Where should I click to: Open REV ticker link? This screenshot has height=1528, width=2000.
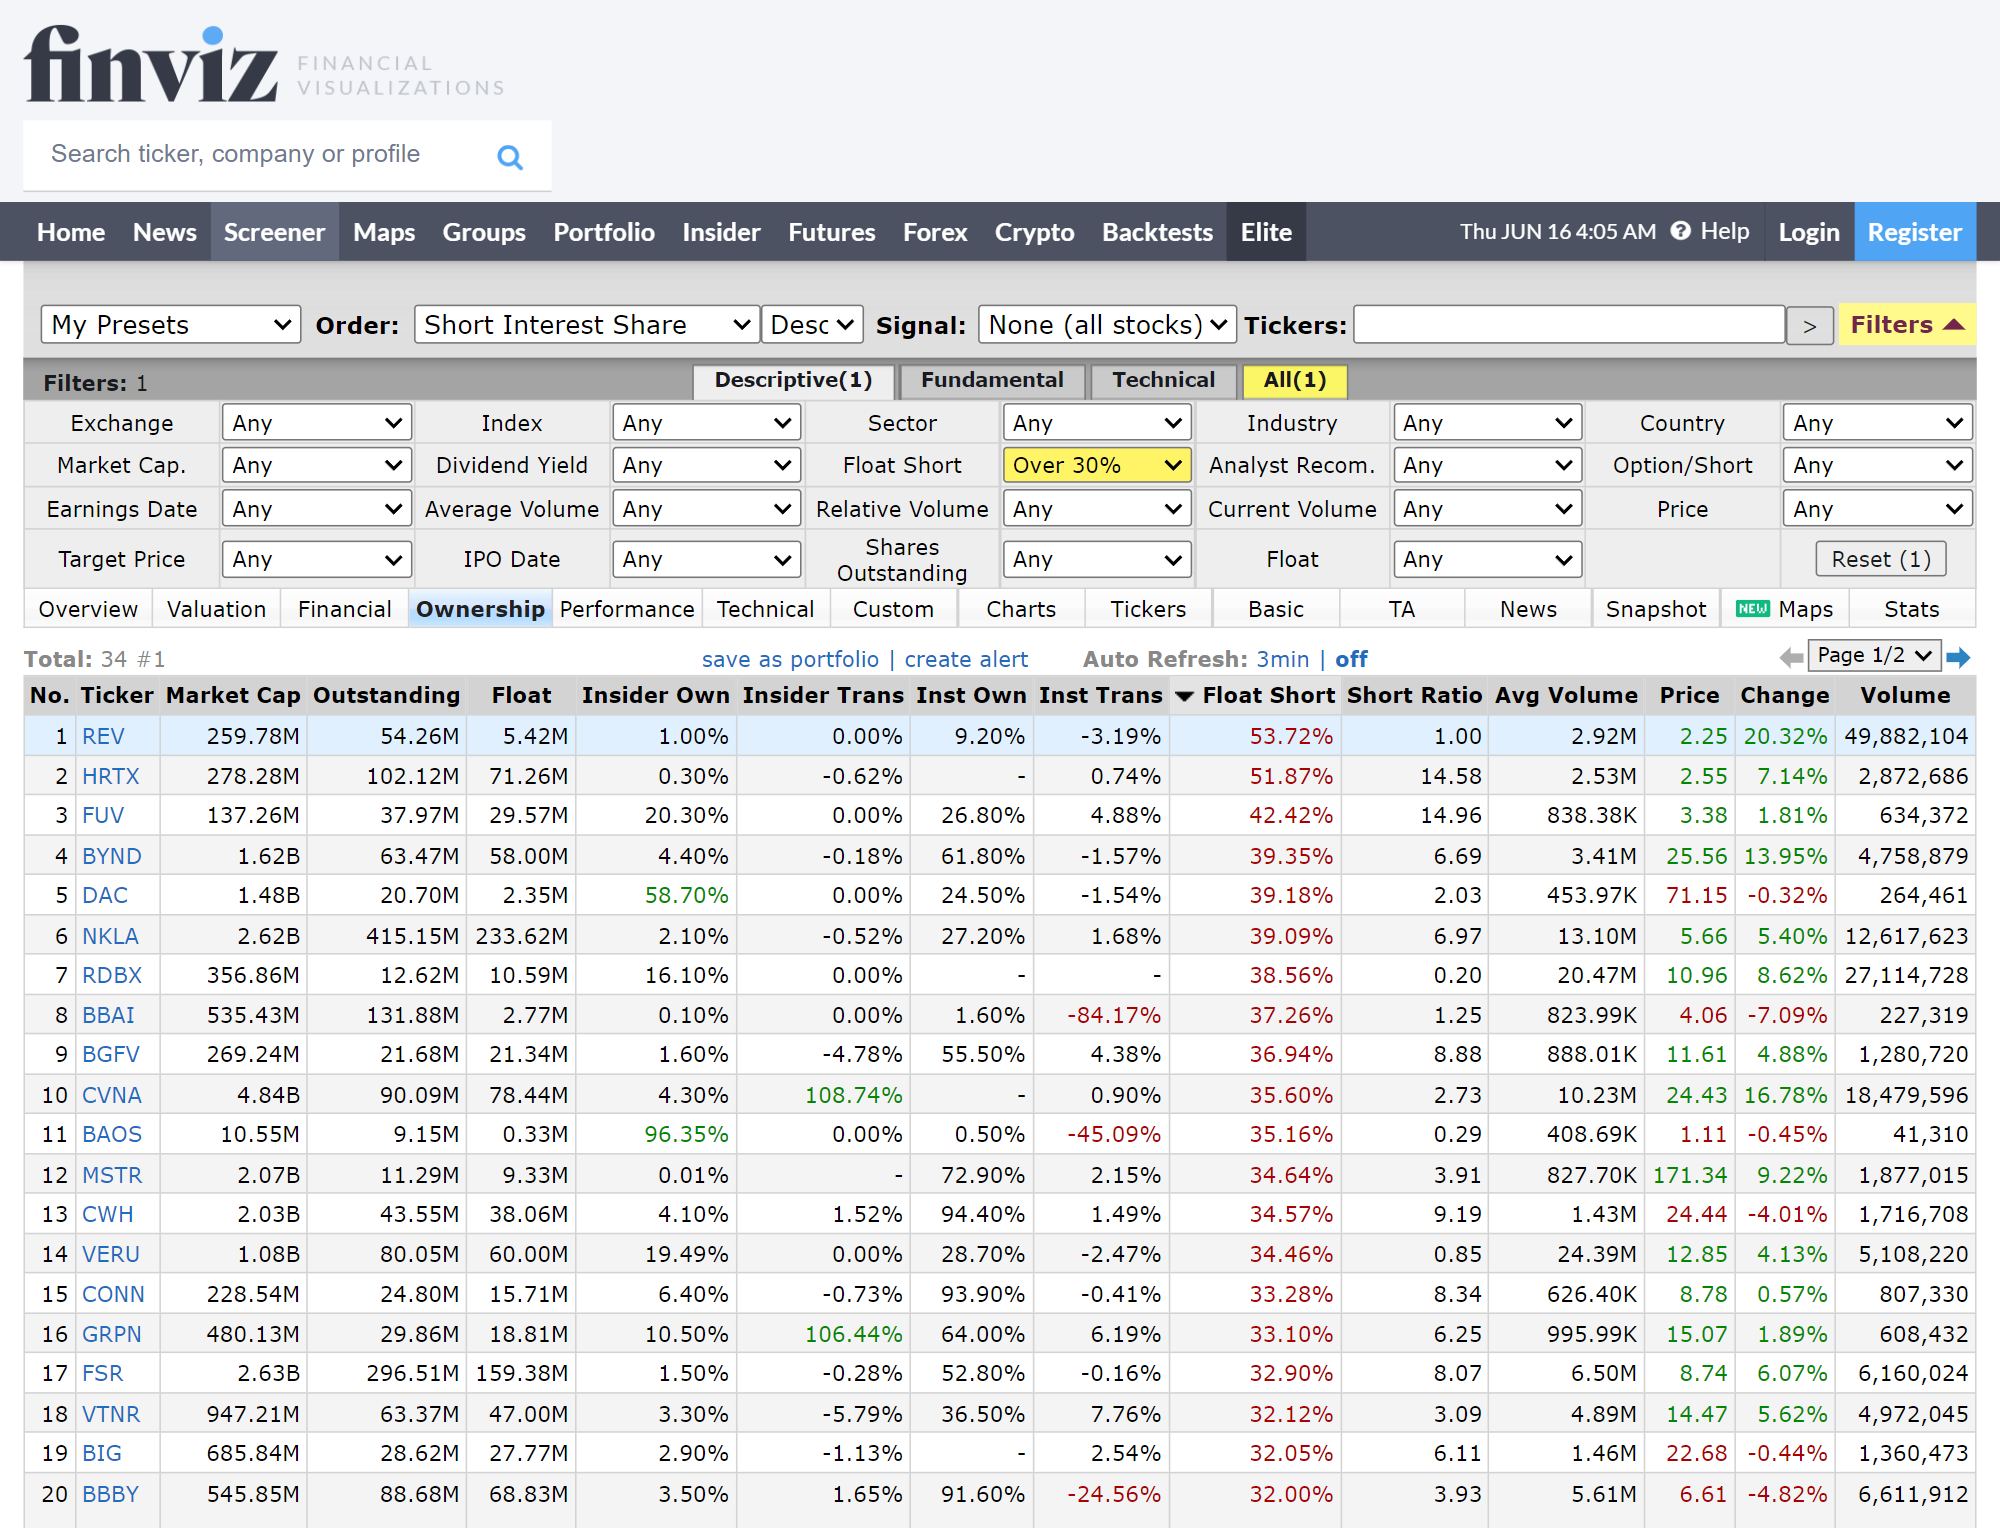[x=103, y=736]
